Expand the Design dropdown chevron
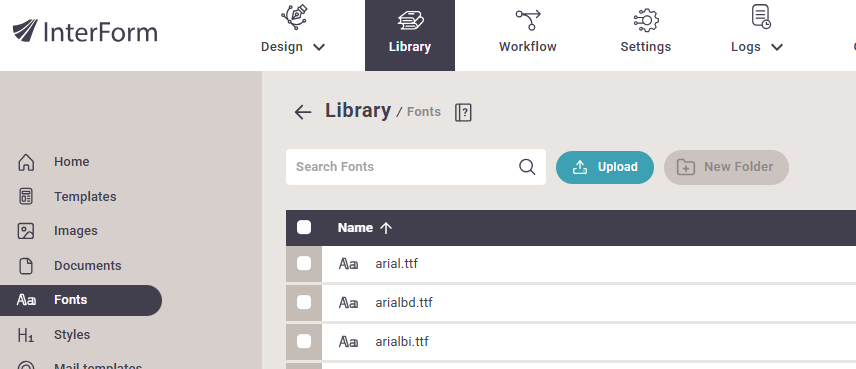This screenshot has width=856, height=369. 319,47
